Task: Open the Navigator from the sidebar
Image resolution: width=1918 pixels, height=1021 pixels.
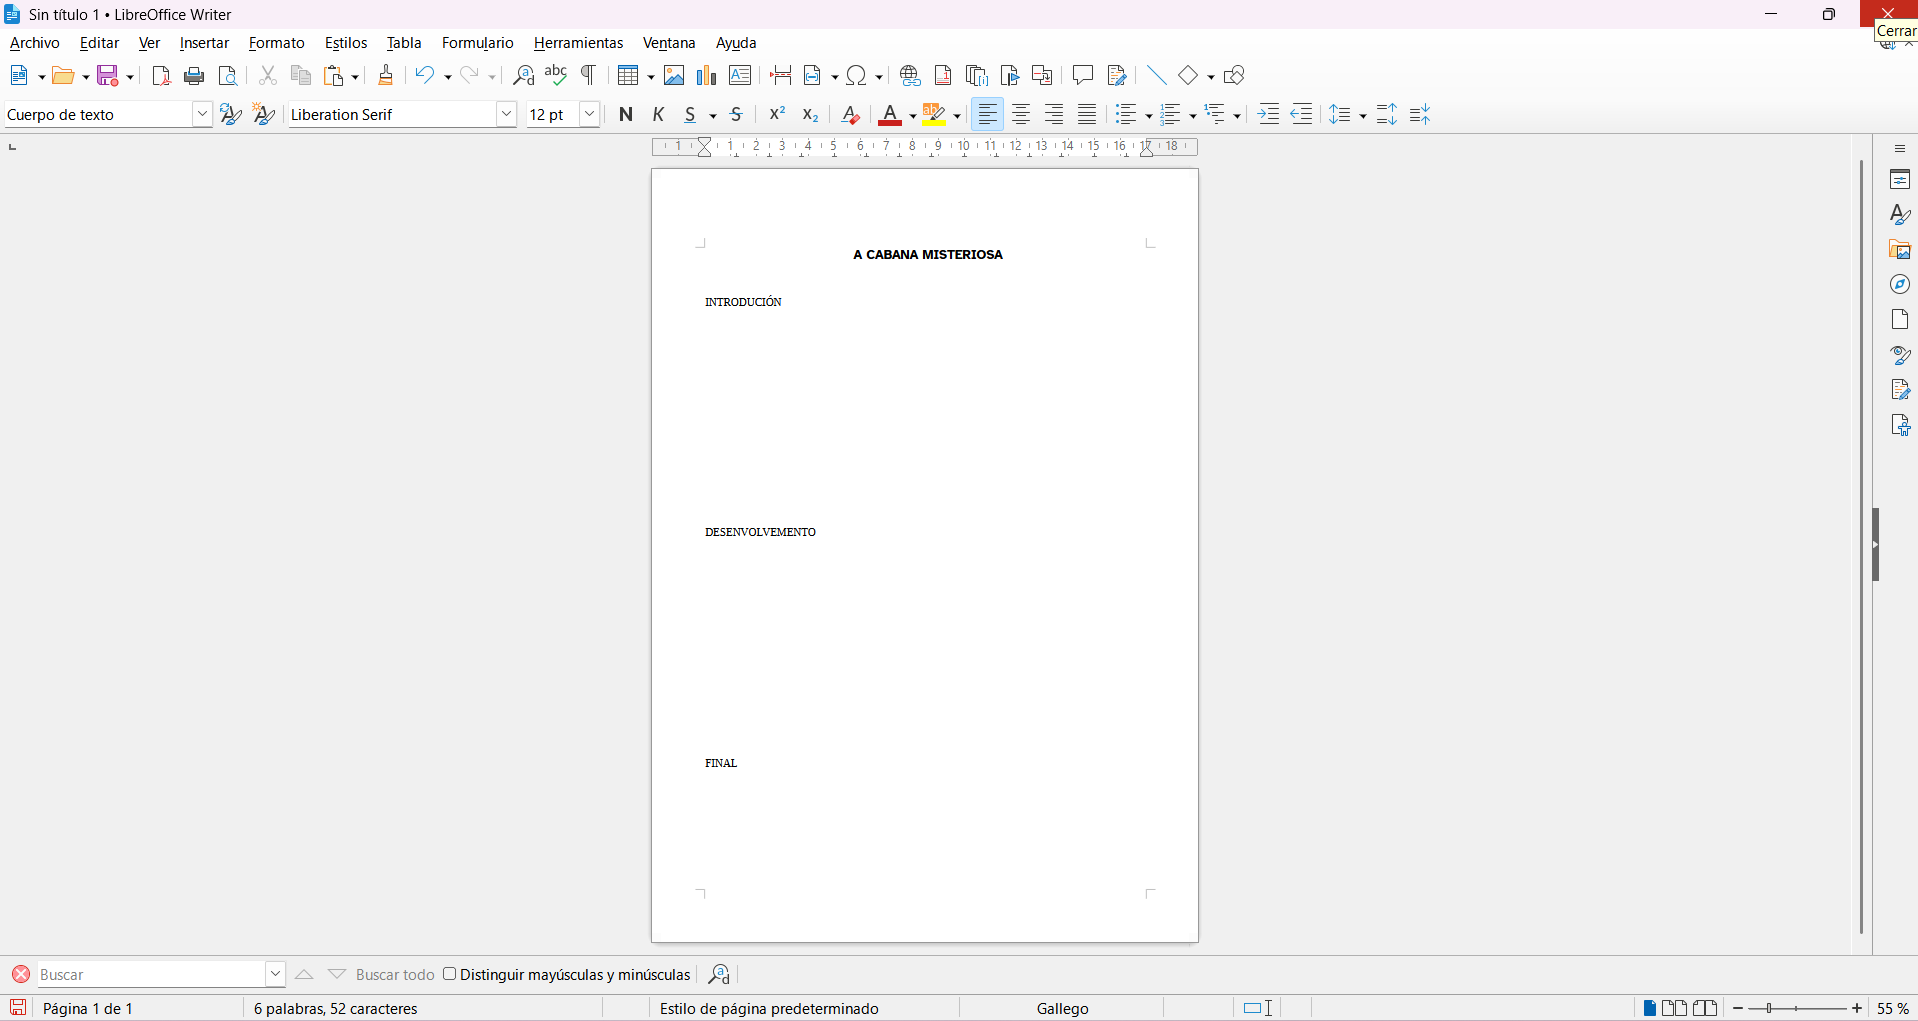Action: 1900,285
